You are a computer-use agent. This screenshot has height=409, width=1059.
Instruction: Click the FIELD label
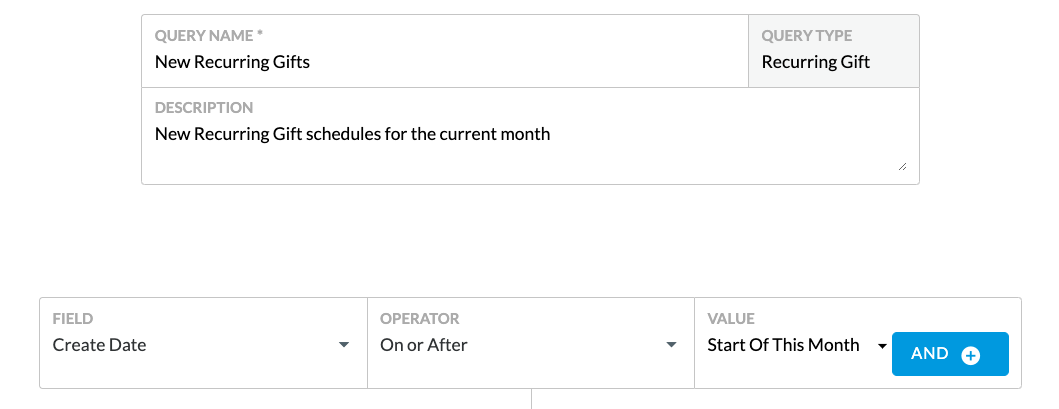pyautogui.click(x=73, y=319)
